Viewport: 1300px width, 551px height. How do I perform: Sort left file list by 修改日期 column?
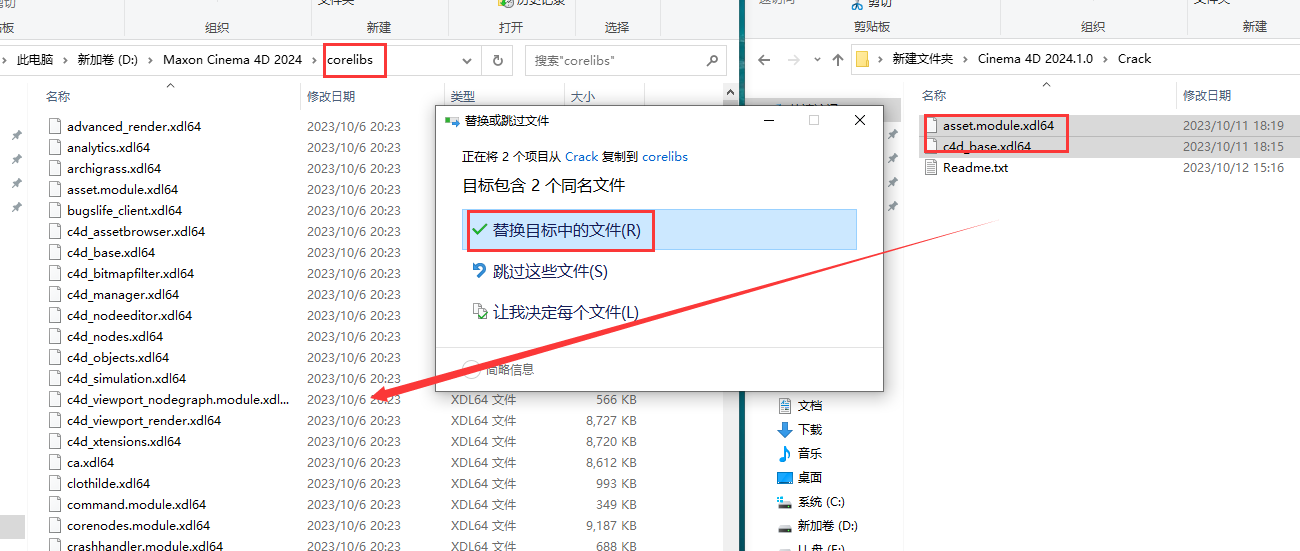(331, 97)
